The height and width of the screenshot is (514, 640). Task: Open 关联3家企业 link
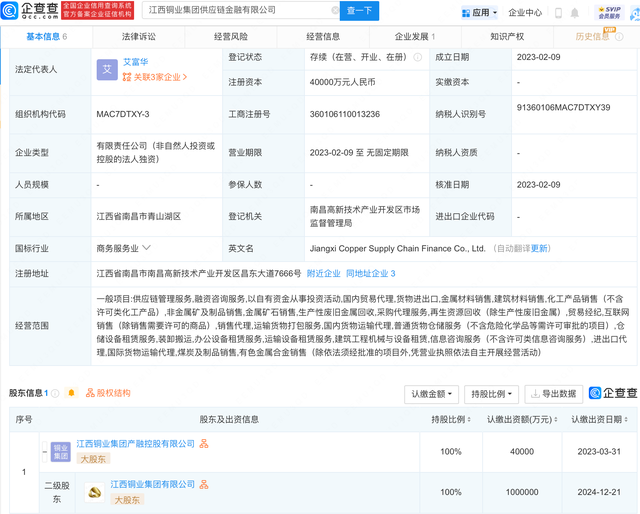pyautogui.click(x=155, y=77)
